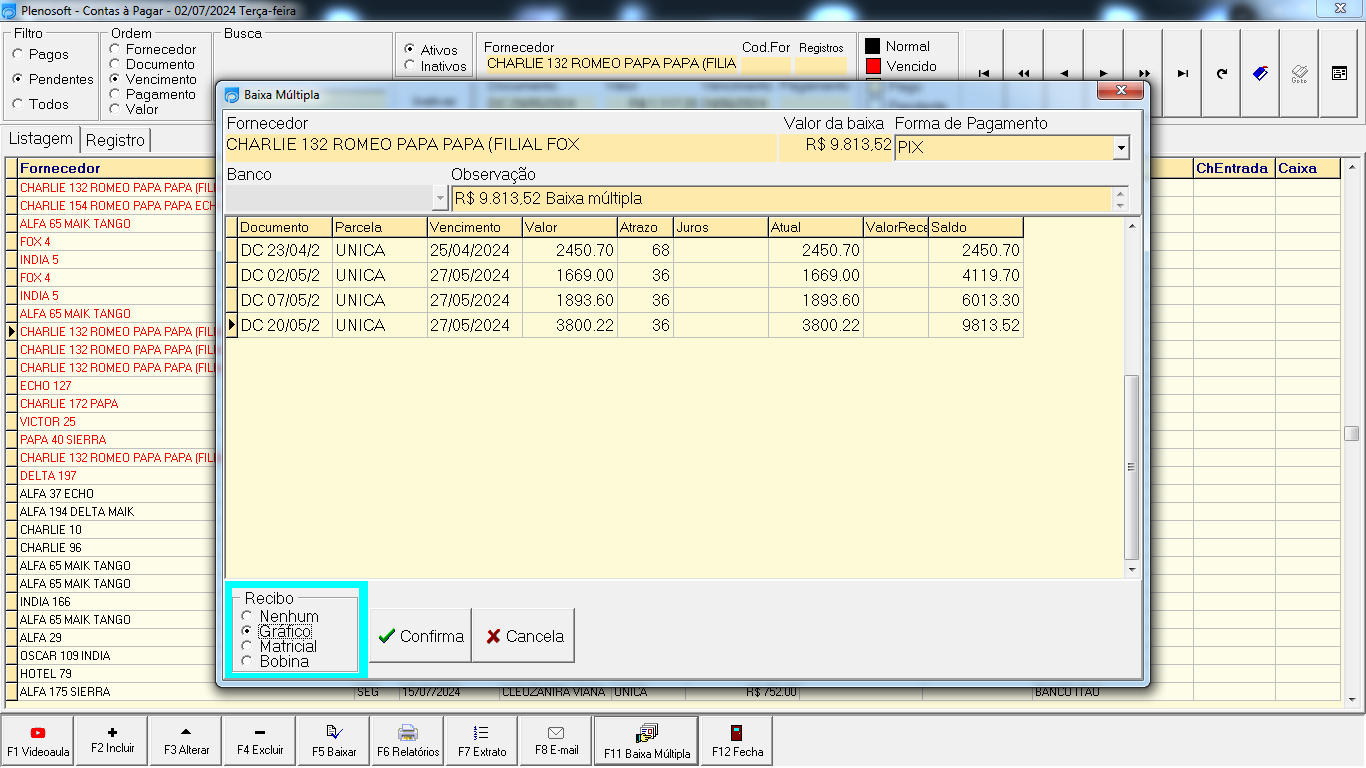Screen dimensions: 1366x768
Task: Click the Goto toolbar icon
Action: [1300, 73]
